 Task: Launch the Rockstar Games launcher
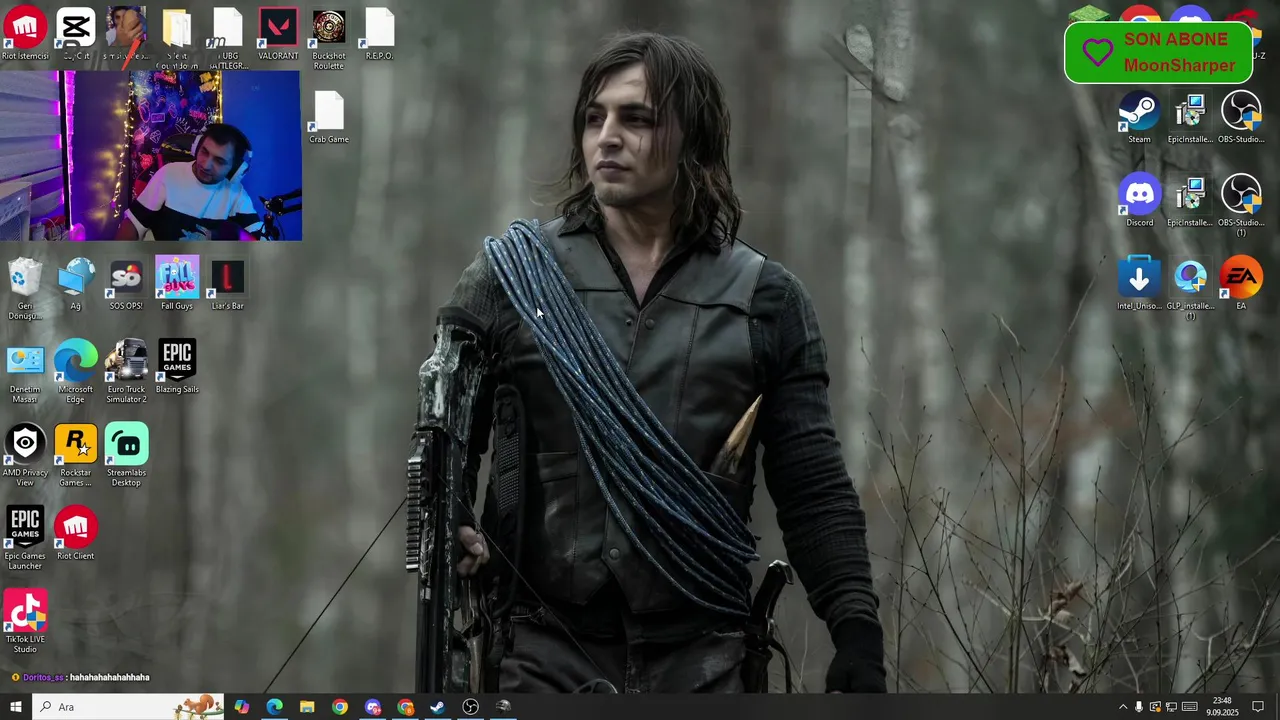click(76, 456)
